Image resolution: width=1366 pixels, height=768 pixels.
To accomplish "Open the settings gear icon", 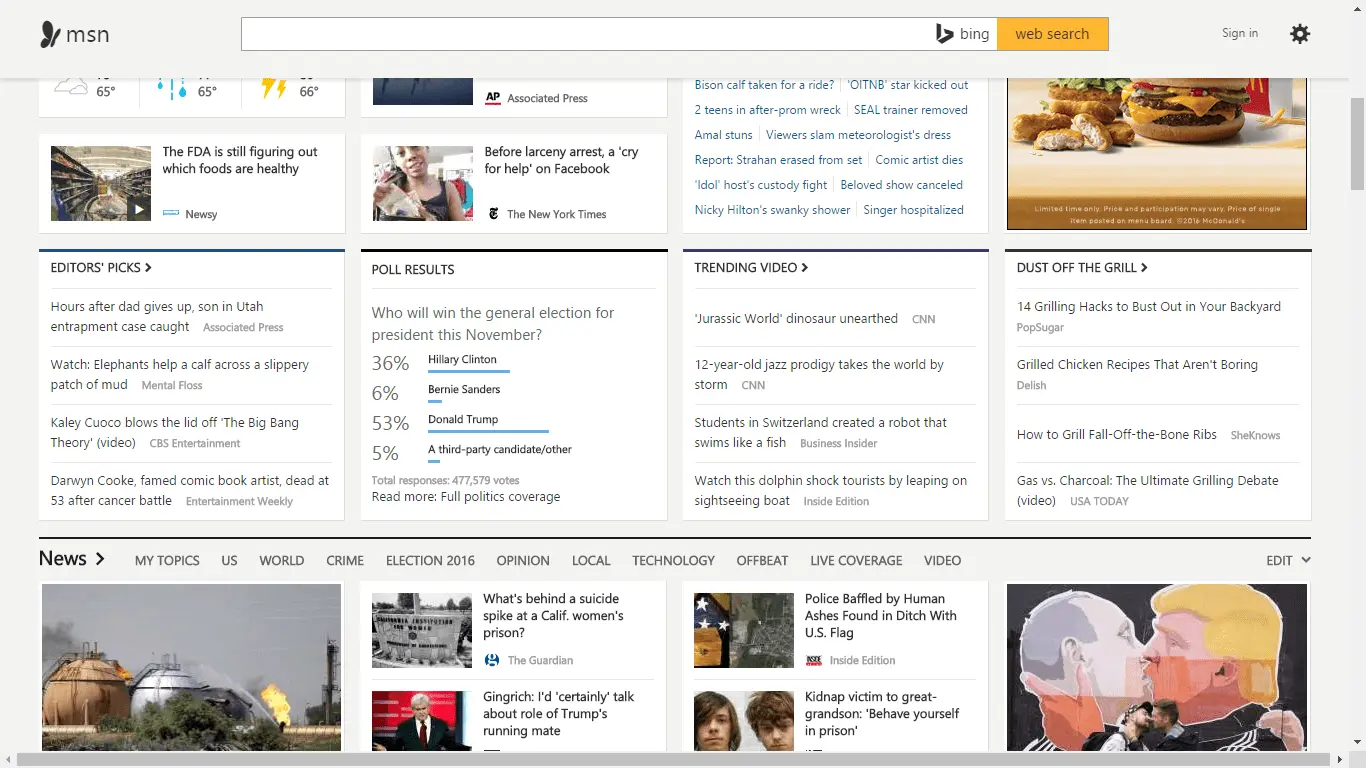I will tap(1299, 34).
